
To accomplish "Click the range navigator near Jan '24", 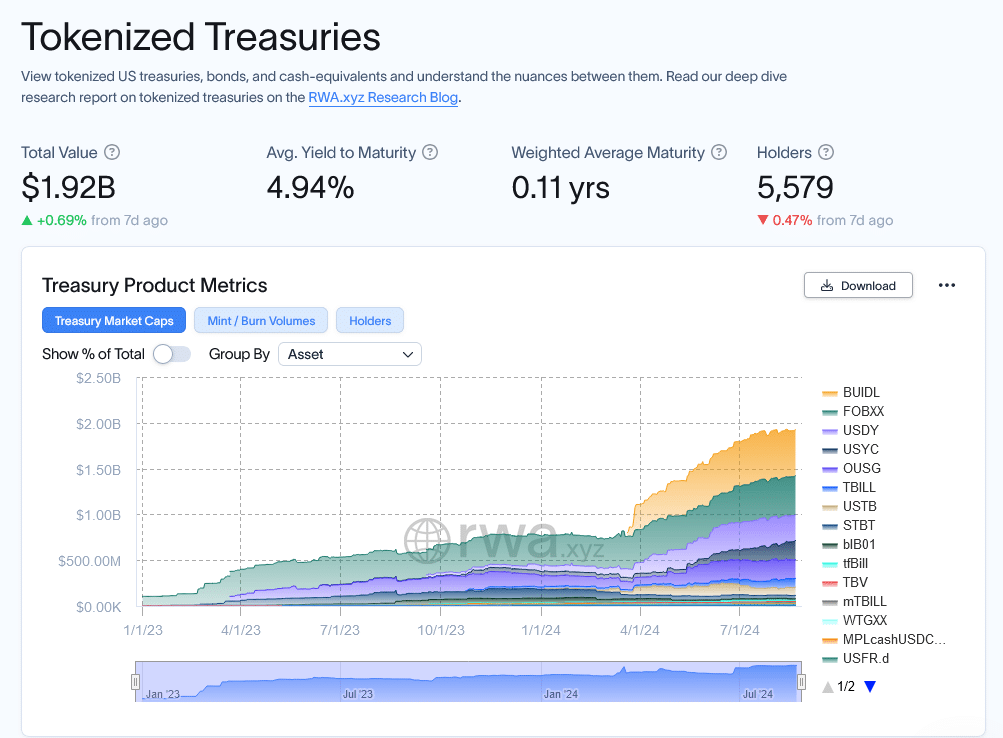I will coord(560,694).
